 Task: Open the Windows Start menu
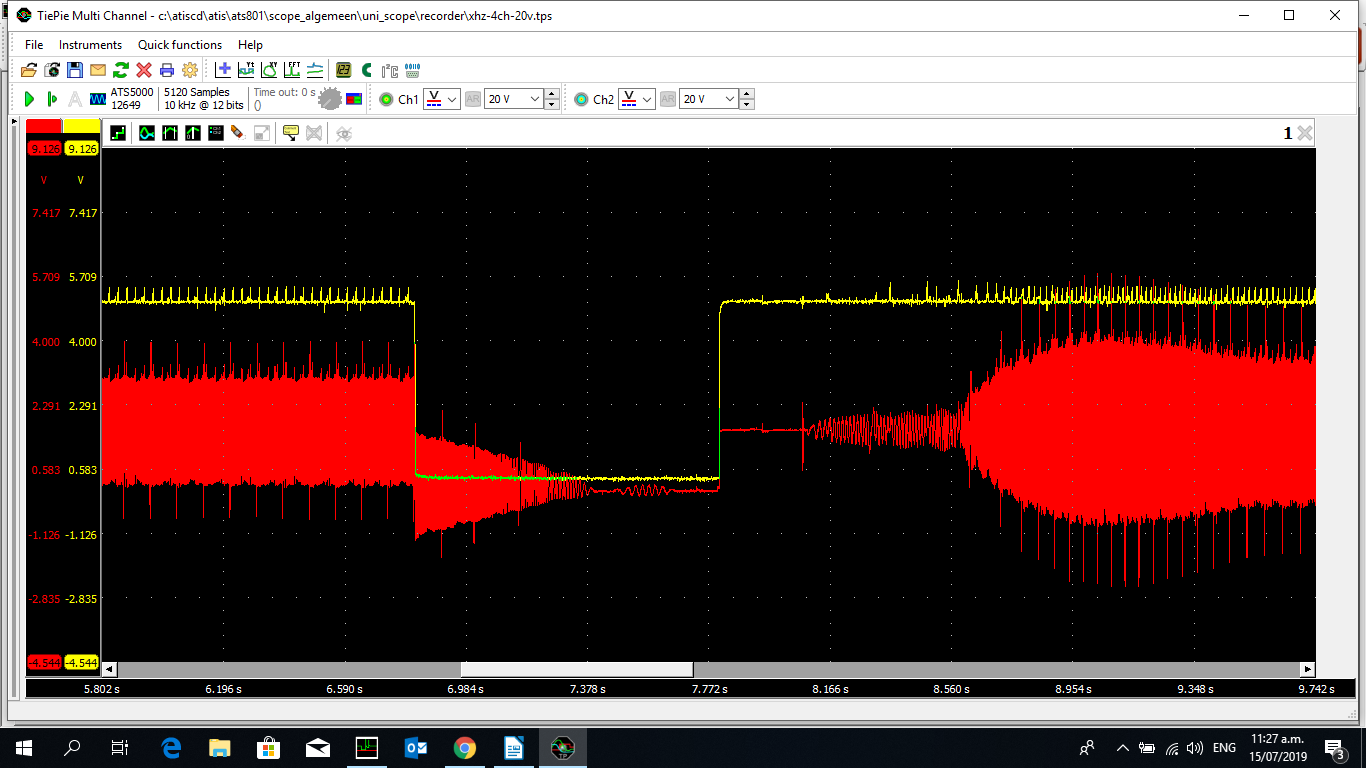[x=24, y=748]
